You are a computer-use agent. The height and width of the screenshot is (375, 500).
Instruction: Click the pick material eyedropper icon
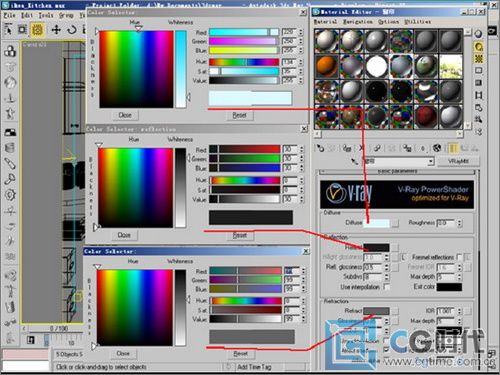pos(354,162)
